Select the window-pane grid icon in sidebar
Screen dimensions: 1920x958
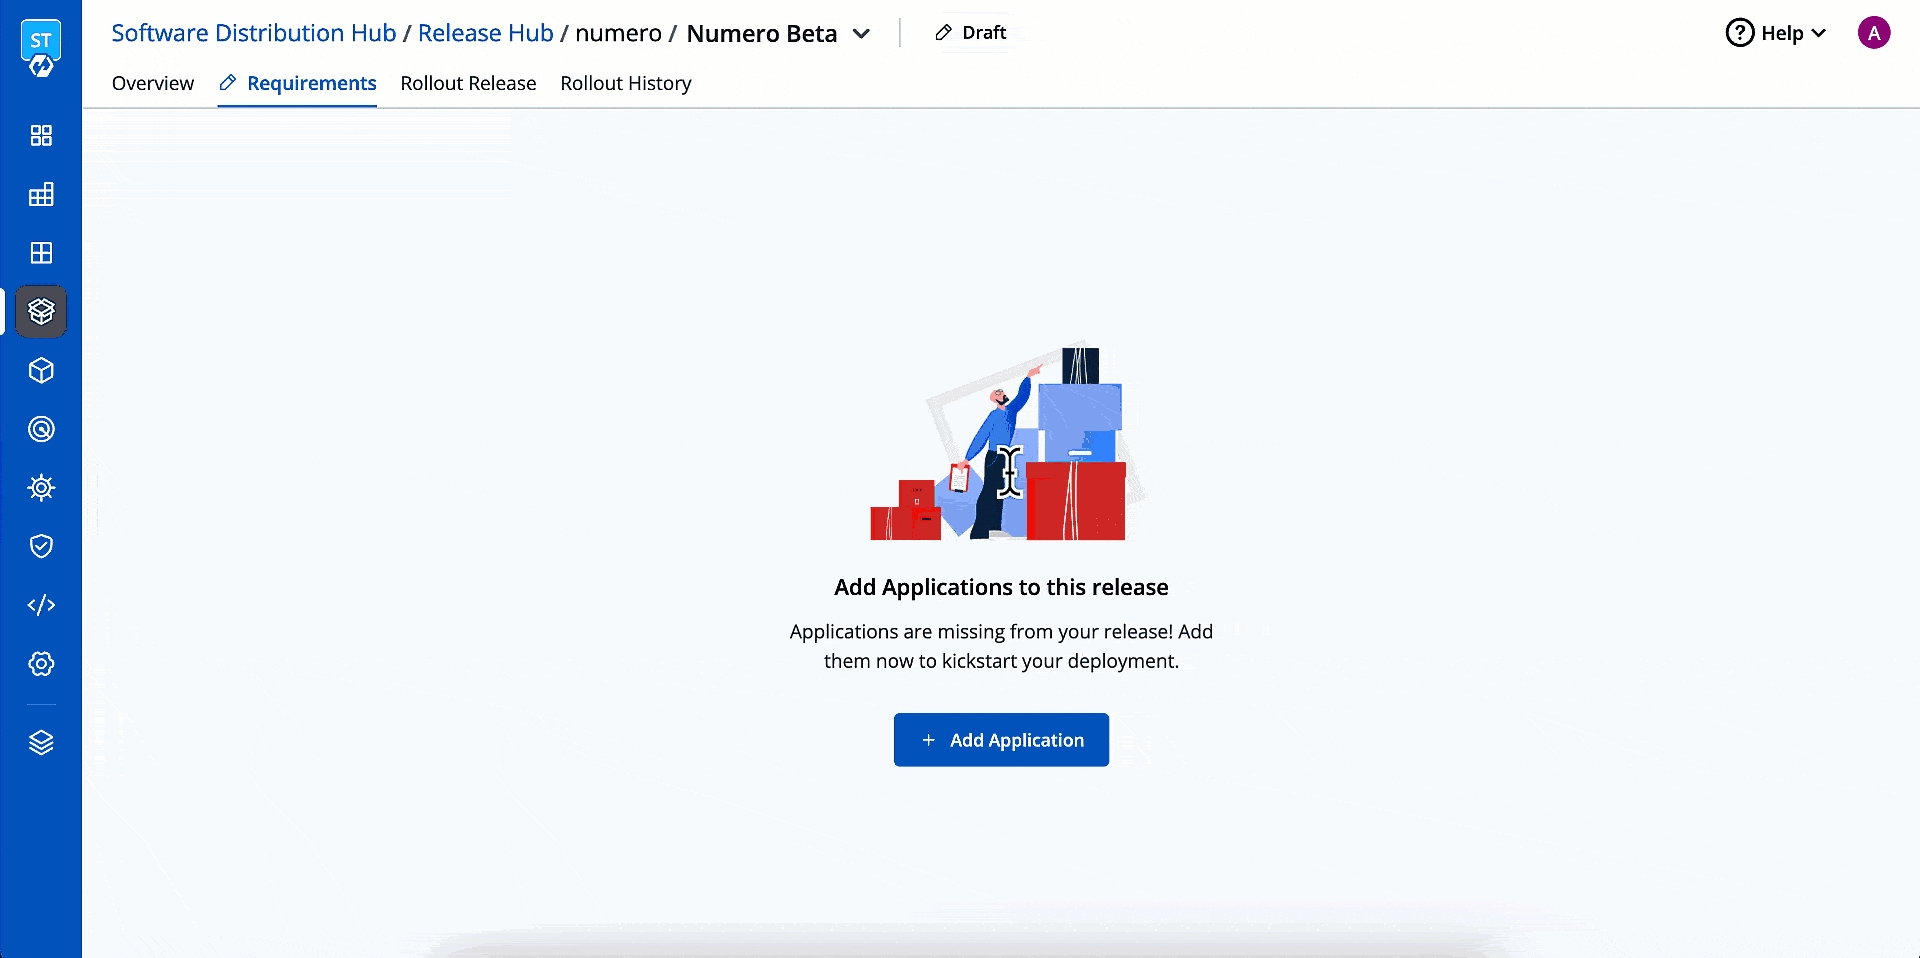pos(41,253)
